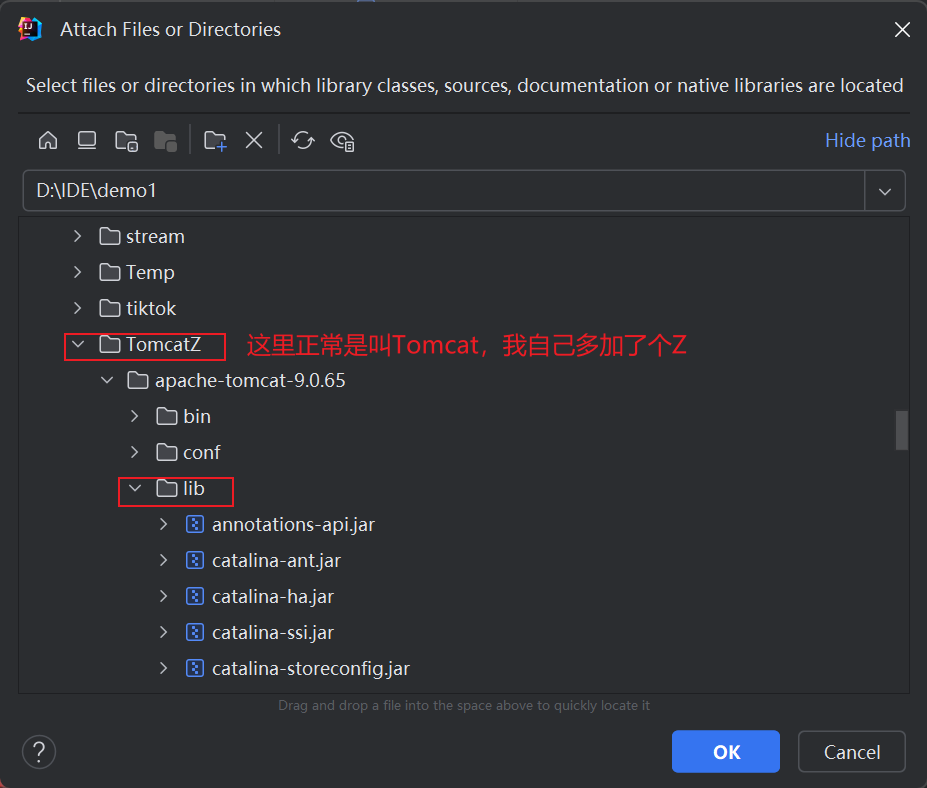Select the tiktok folder row

[464, 309]
